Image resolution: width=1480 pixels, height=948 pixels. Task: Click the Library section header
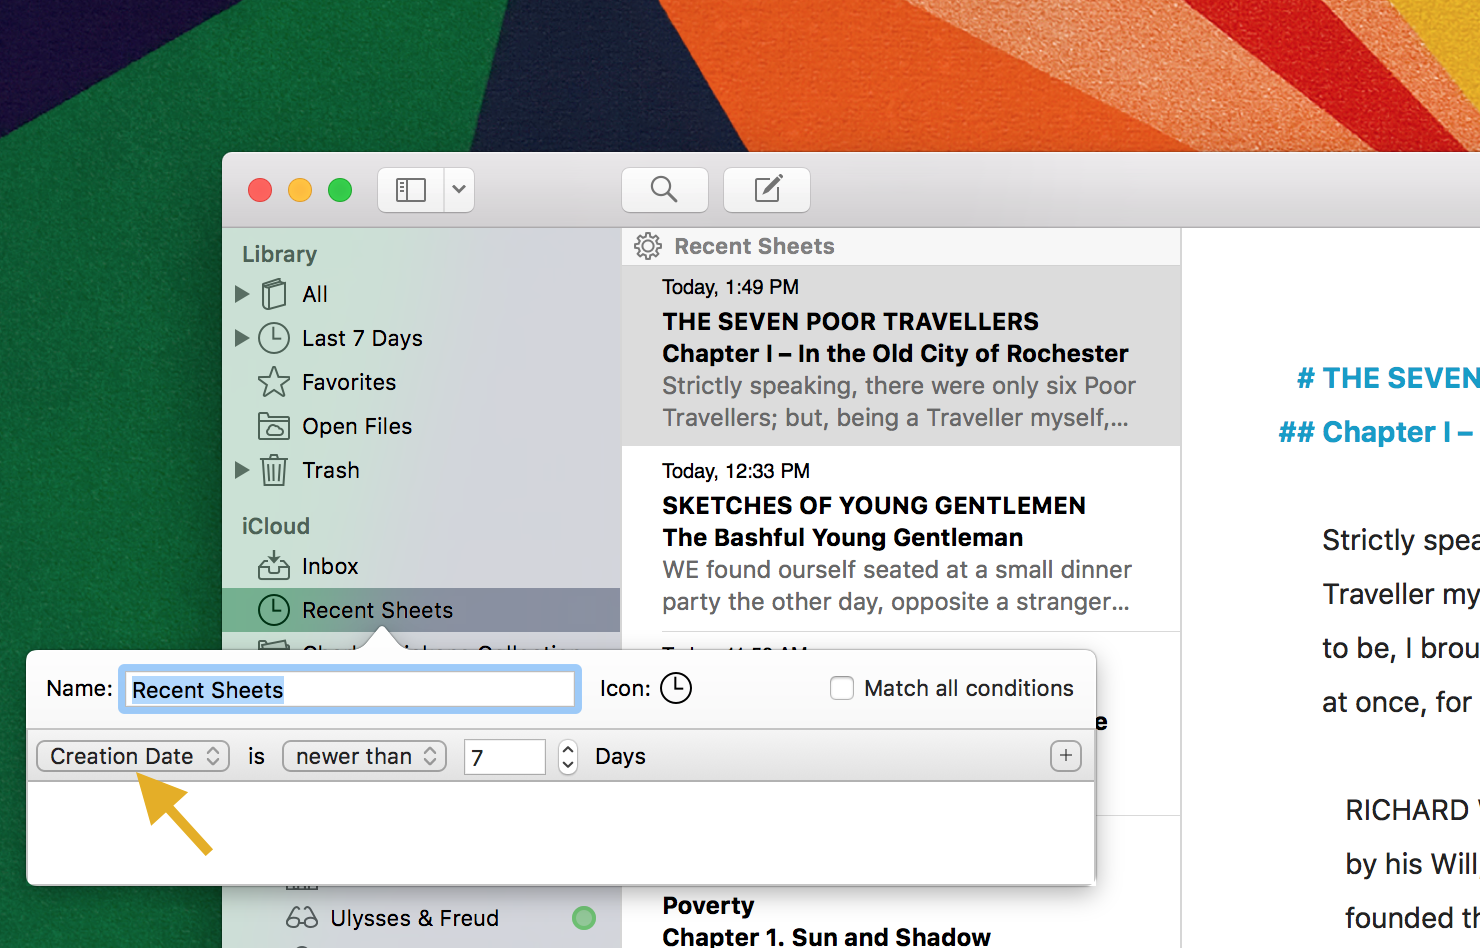coord(279,254)
